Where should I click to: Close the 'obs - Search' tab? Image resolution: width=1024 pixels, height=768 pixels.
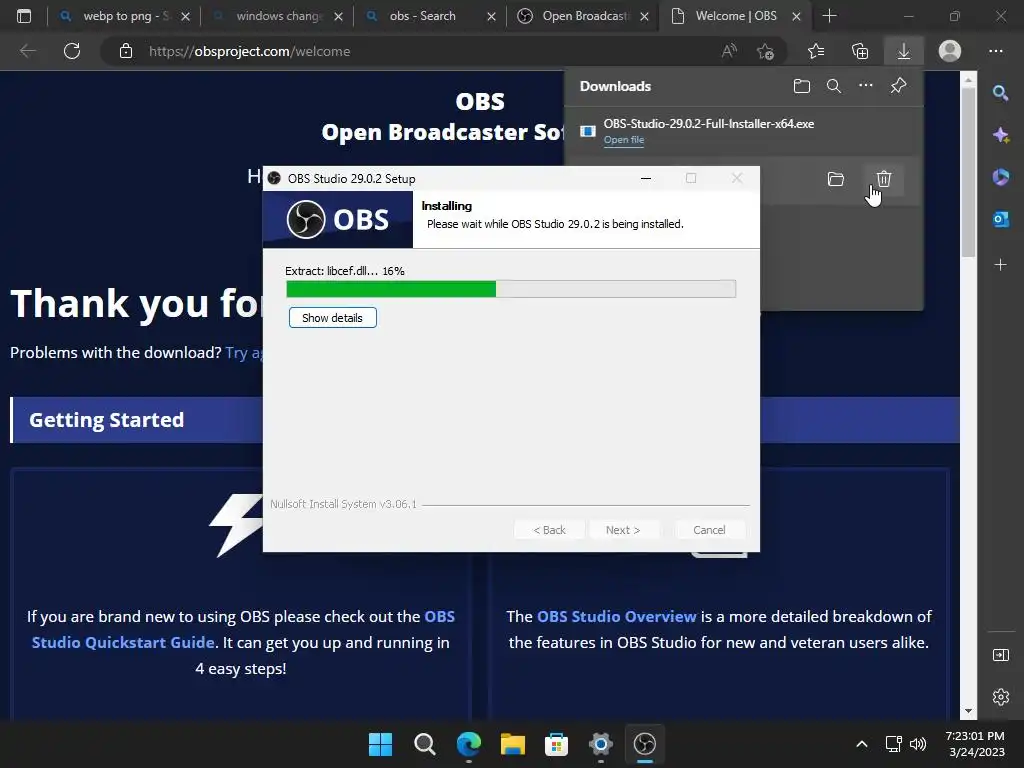click(x=491, y=16)
